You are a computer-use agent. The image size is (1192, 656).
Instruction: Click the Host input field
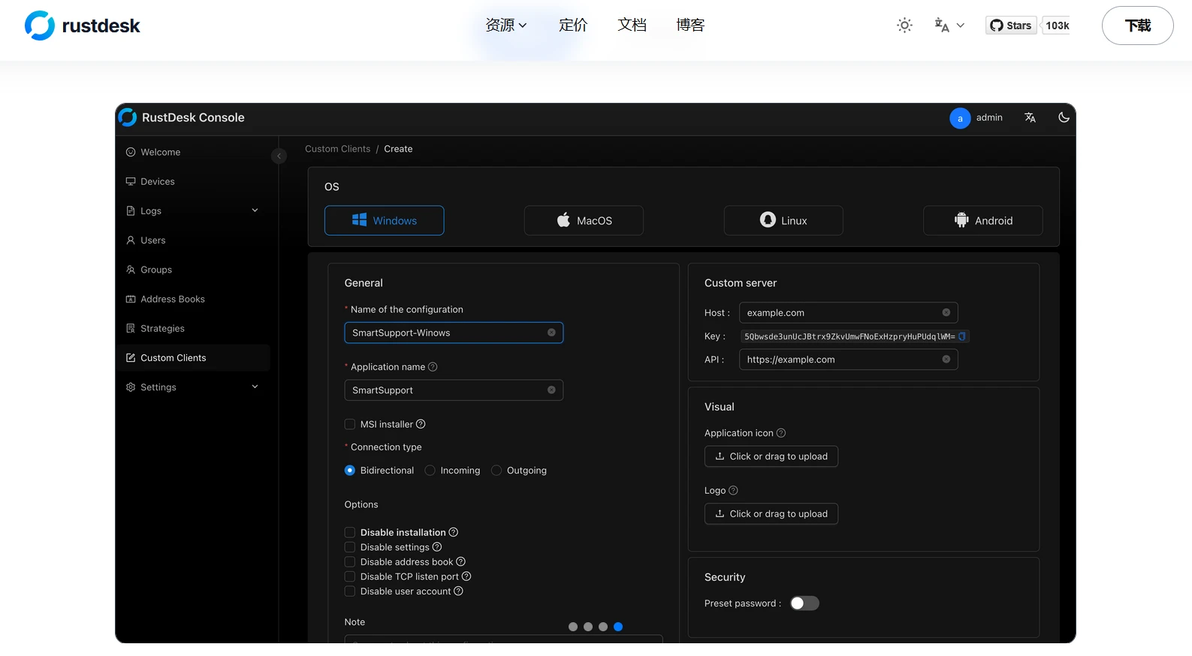click(x=848, y=312)
